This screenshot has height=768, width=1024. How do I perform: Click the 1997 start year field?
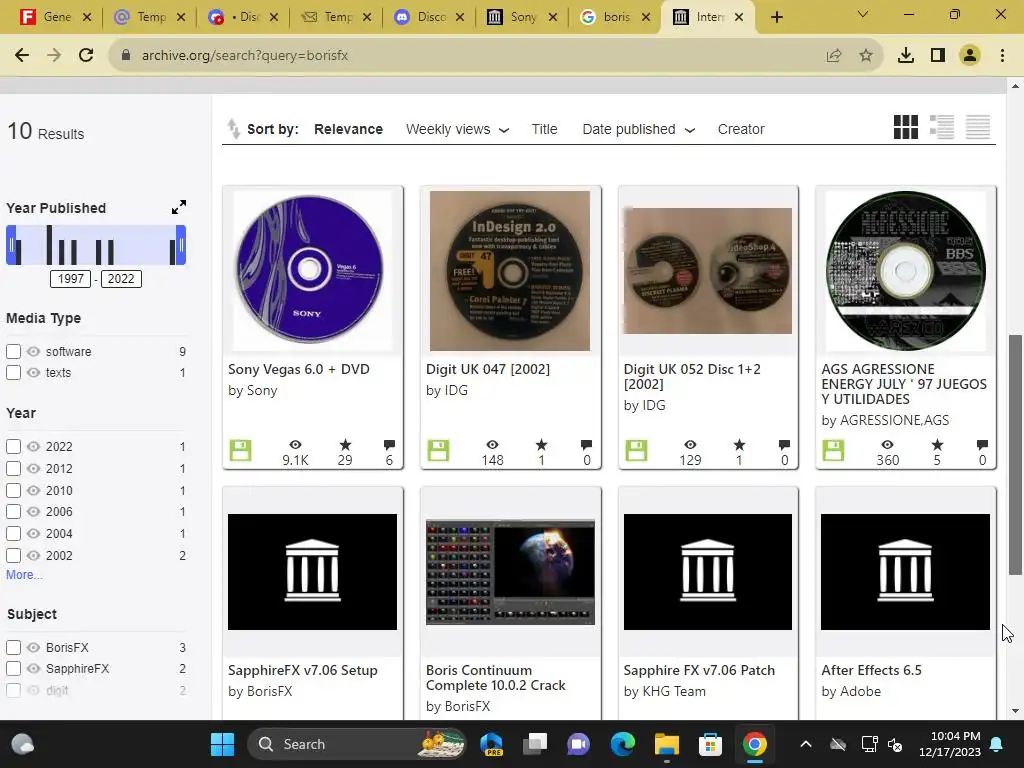click(x=71, y=279)
